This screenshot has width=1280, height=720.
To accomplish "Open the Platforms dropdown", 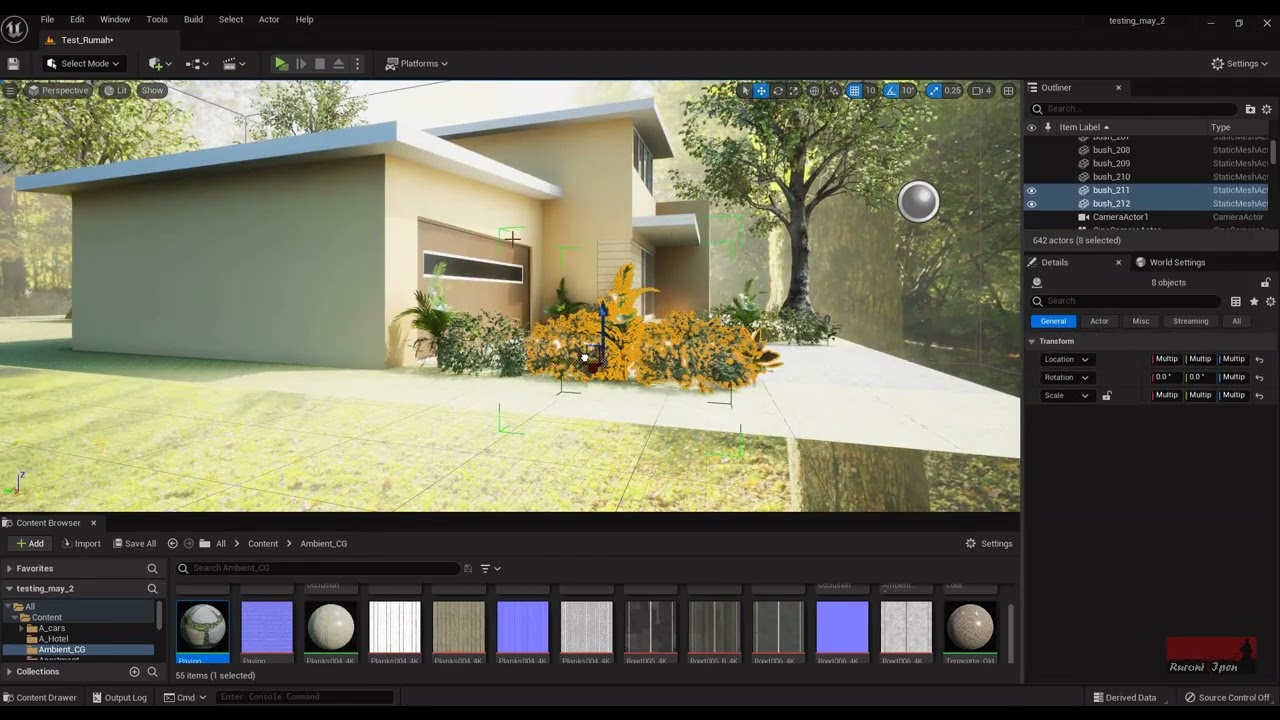I will pyautogui.click(x=417, y=64).
